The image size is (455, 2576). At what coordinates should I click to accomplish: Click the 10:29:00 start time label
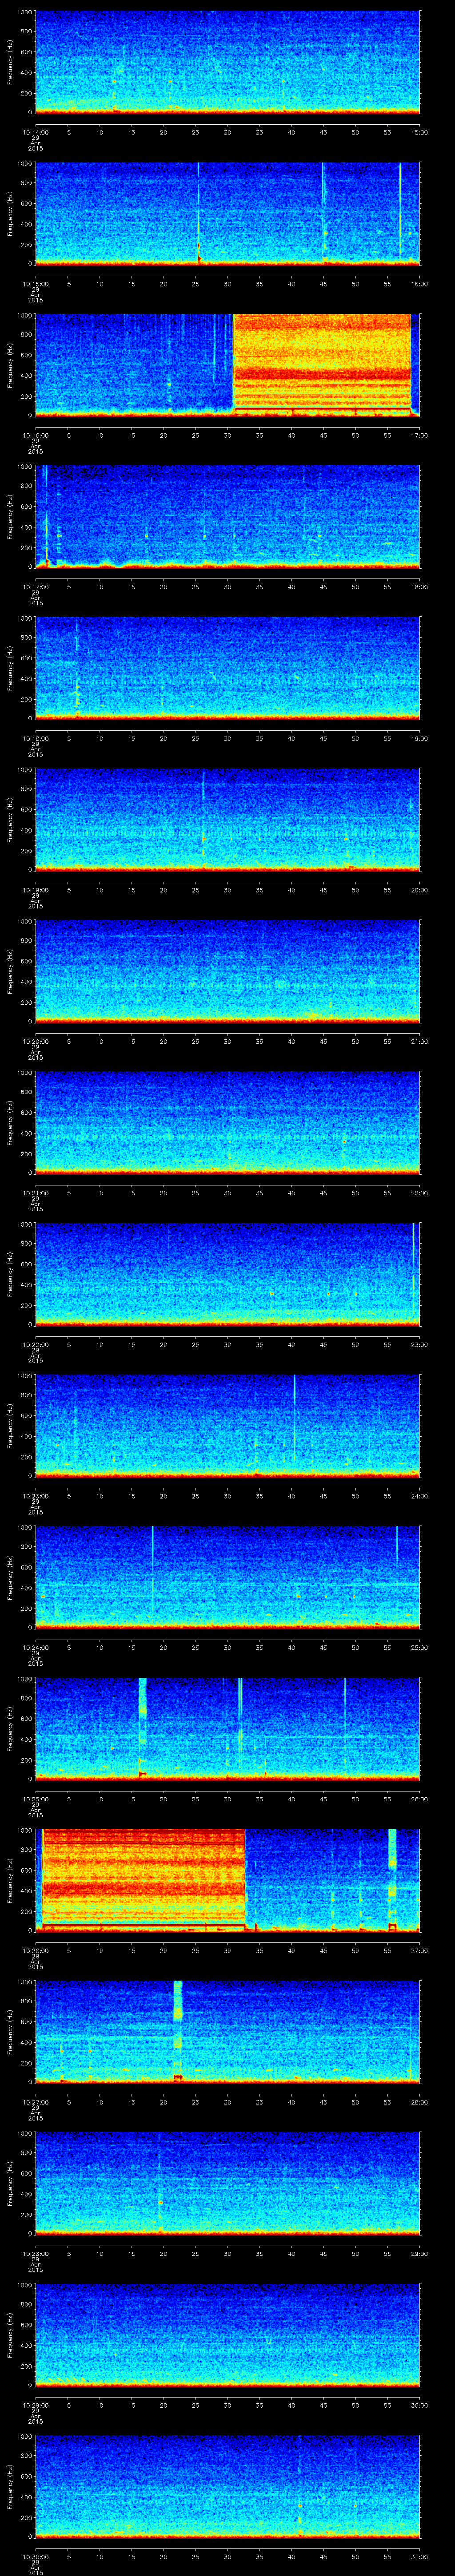click(x=35, y=2405)
